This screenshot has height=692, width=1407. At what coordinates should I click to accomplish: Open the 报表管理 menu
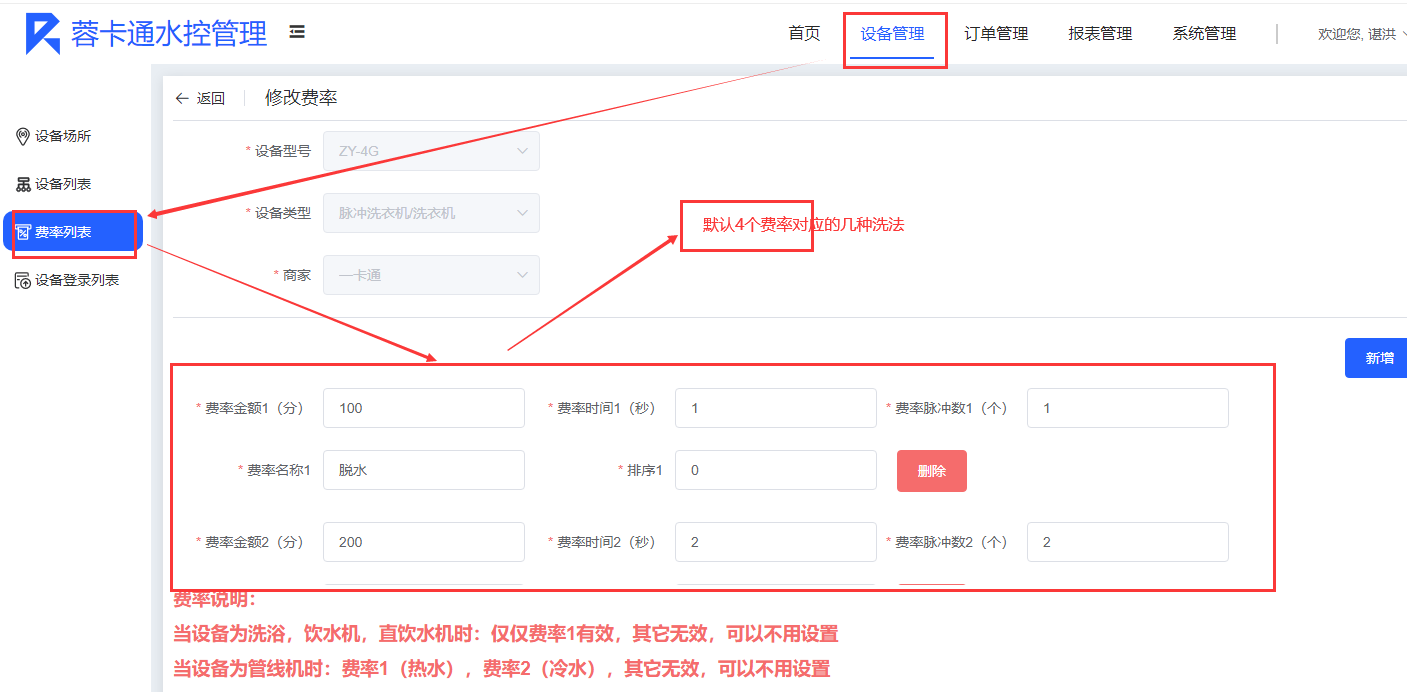point(1100,34)
